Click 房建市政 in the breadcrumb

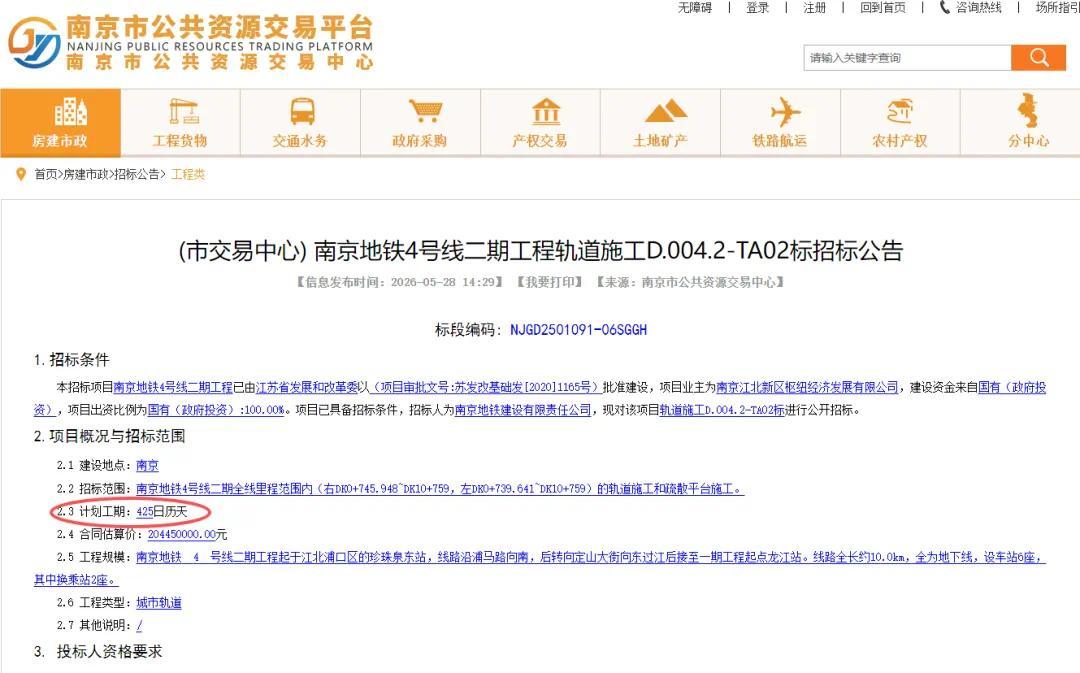point(85,174)
